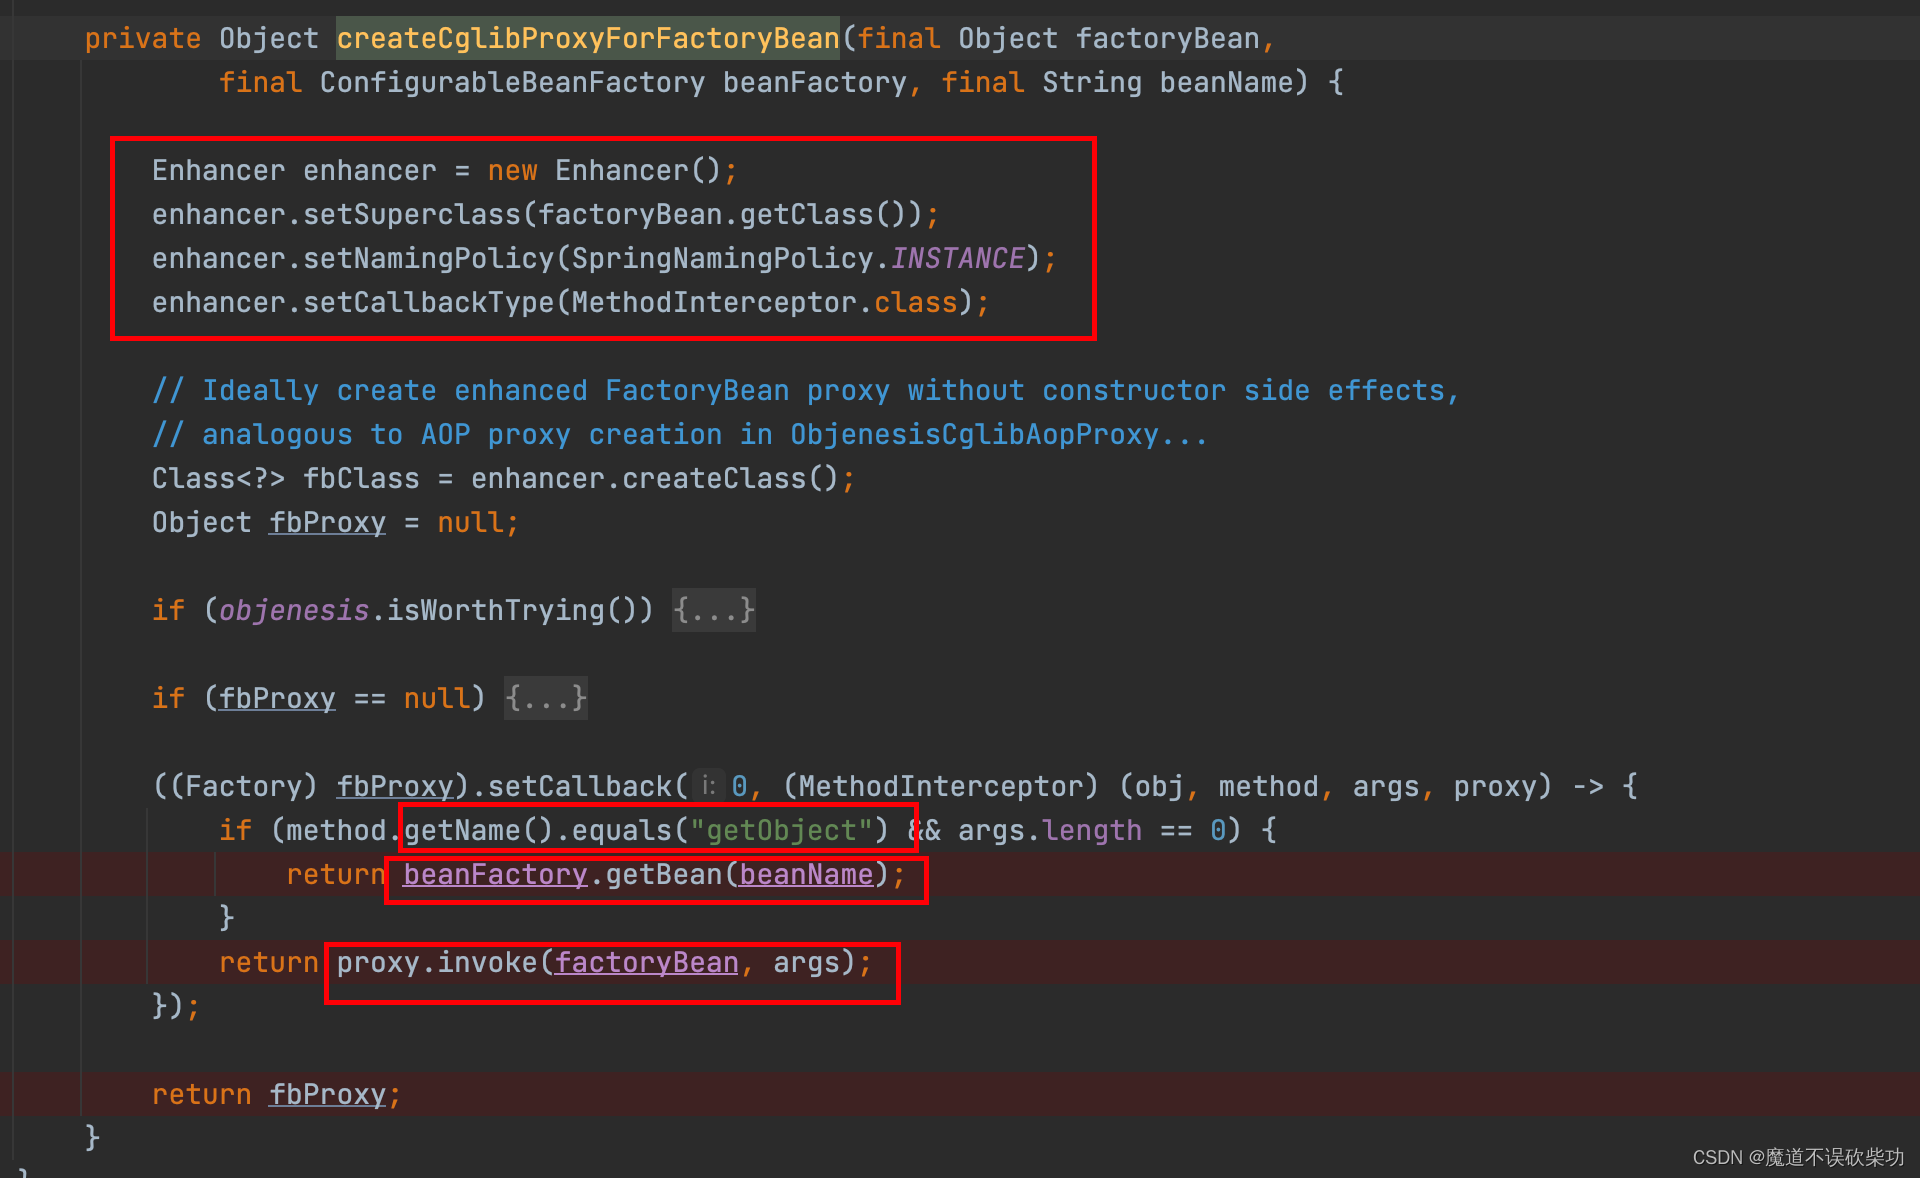Click underlined beanName argument in getBean

806,875
